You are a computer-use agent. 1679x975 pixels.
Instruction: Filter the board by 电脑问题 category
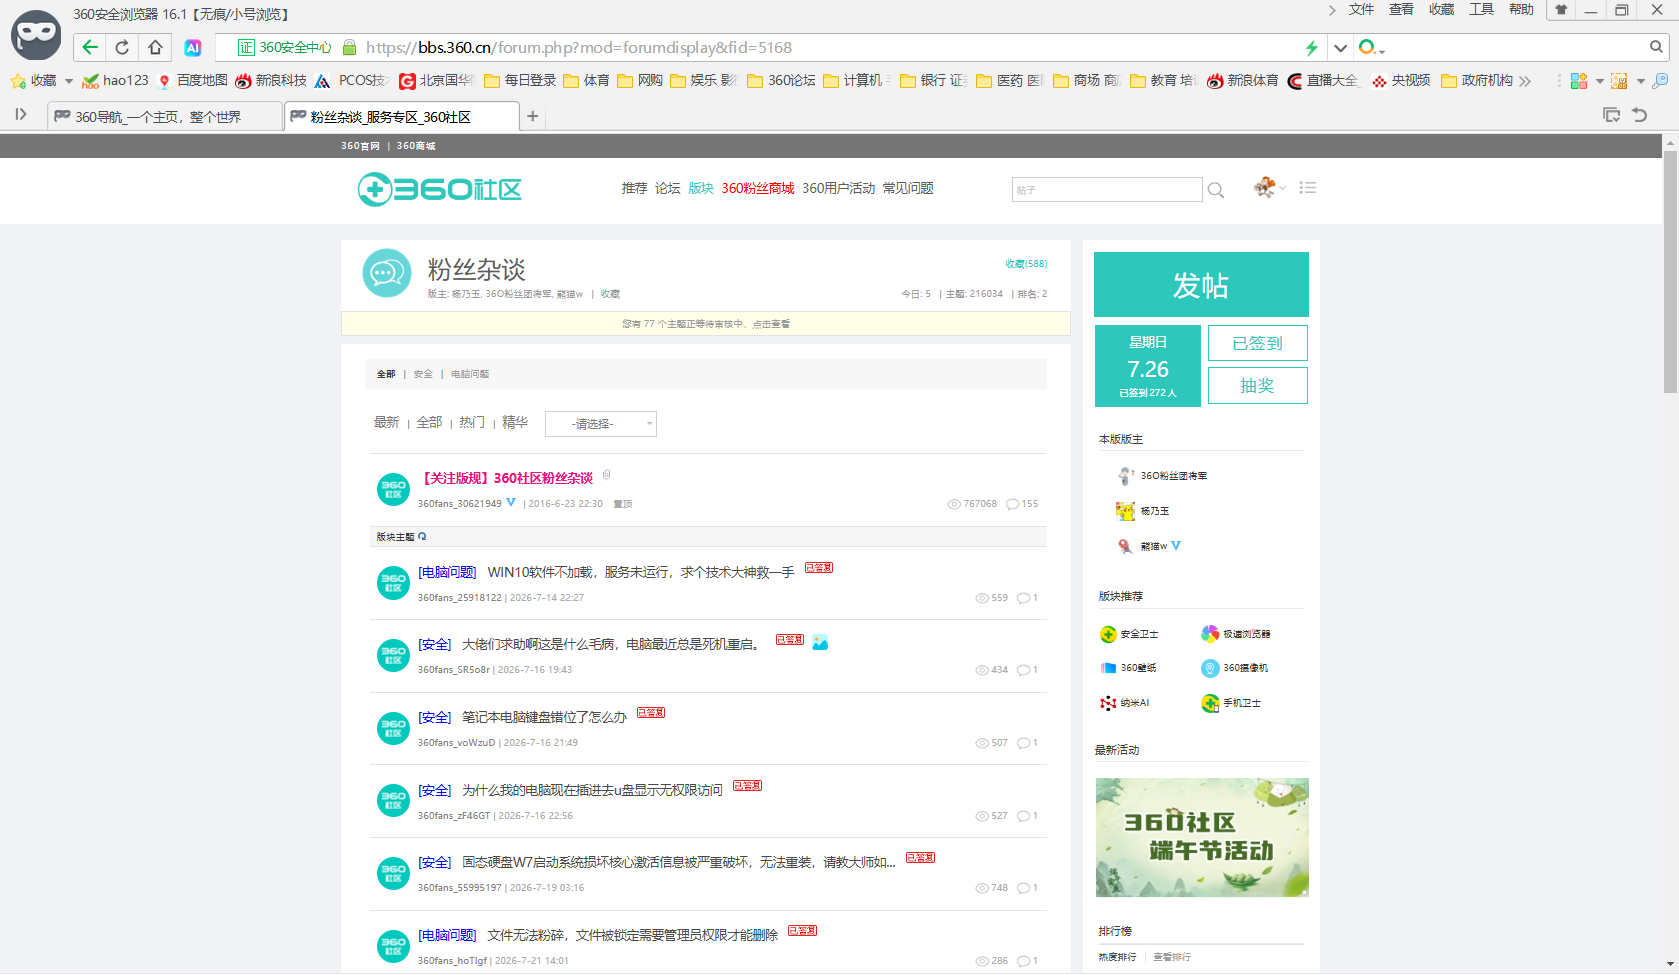470,374
